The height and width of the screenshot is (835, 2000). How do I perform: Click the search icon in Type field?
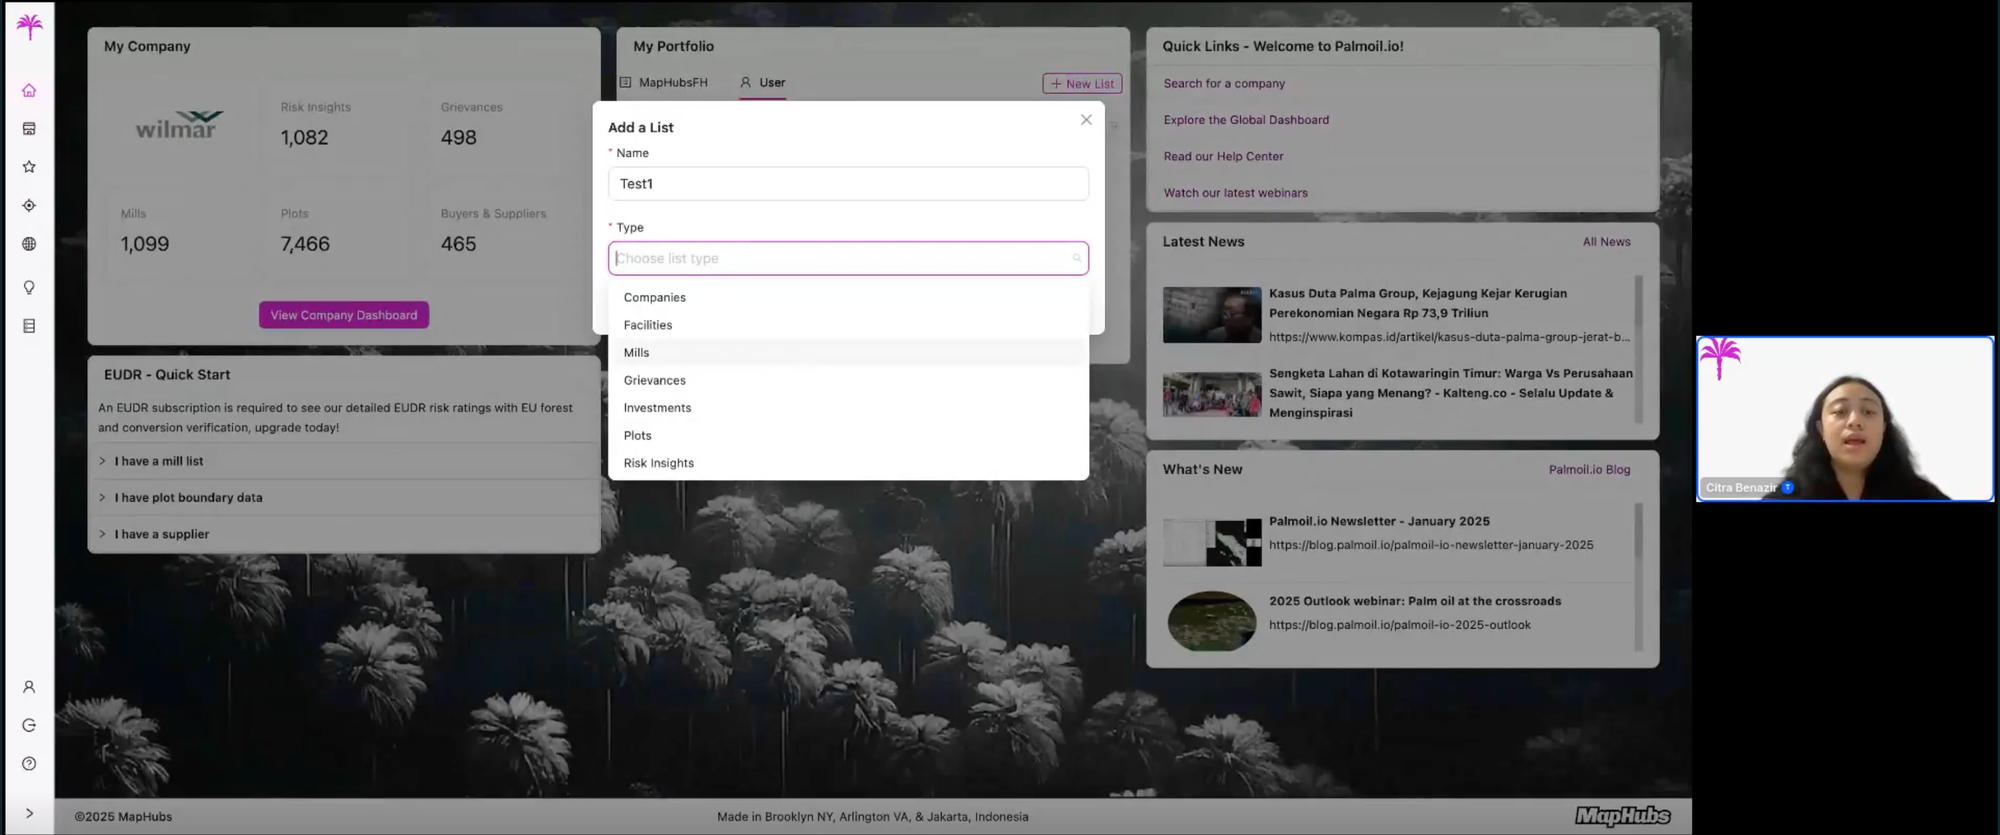[1076, 258]
